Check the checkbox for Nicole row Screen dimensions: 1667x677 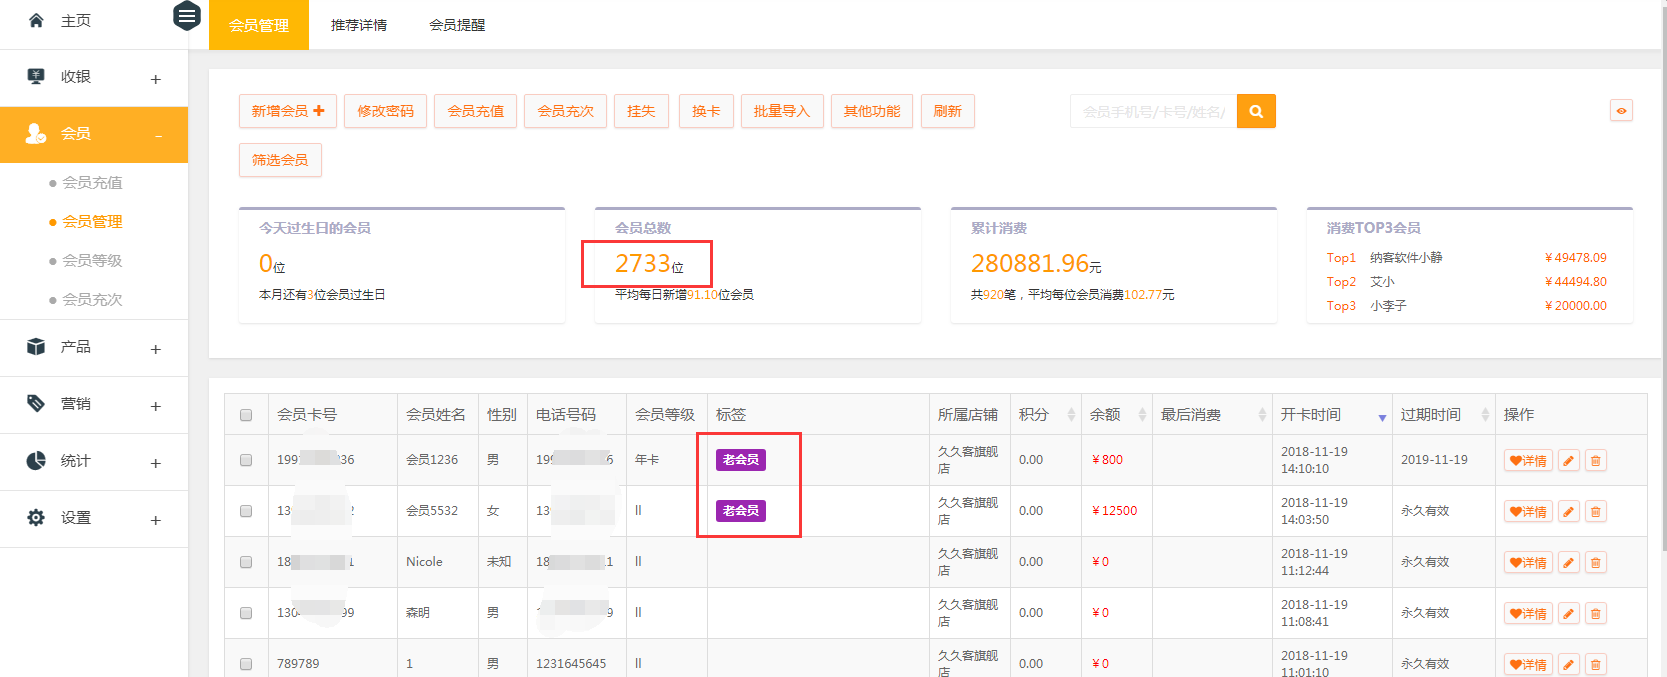[x=246, y=562]
